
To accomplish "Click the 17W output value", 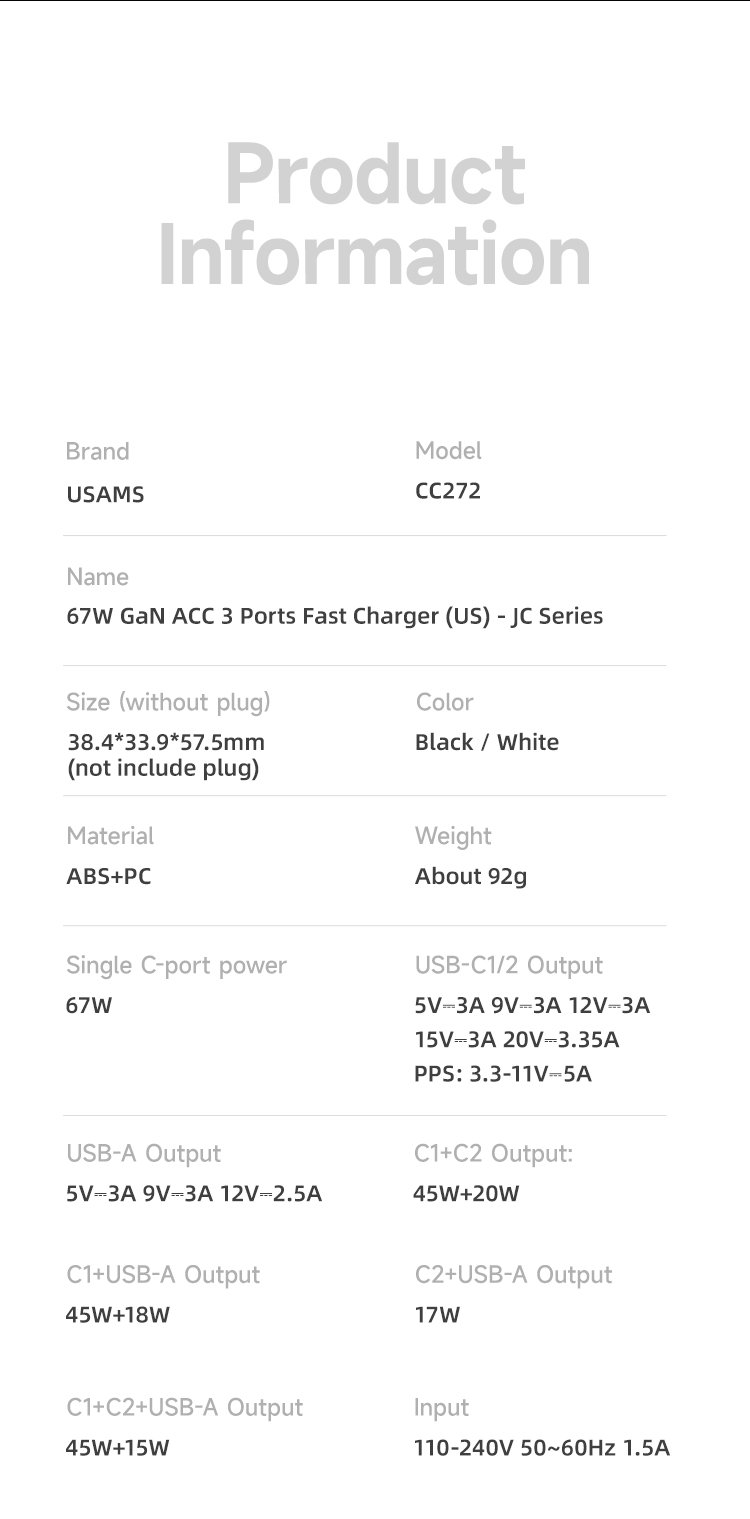I will coord(437,1315).
